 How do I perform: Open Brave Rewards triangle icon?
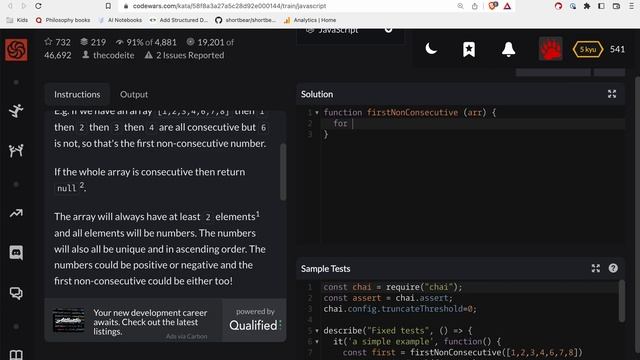(507, 6)
